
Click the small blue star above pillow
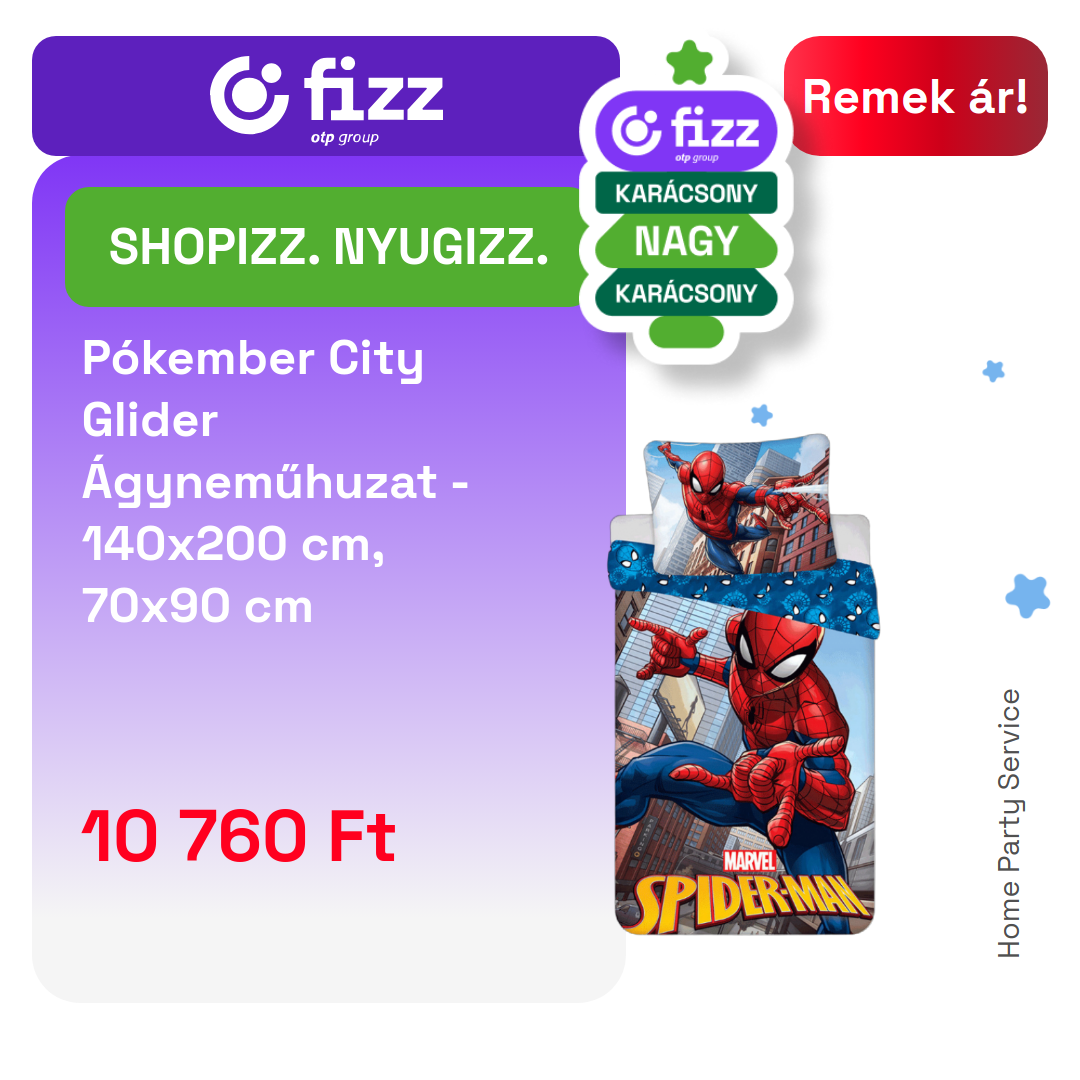pyautogui.click(x=762, y=415)
